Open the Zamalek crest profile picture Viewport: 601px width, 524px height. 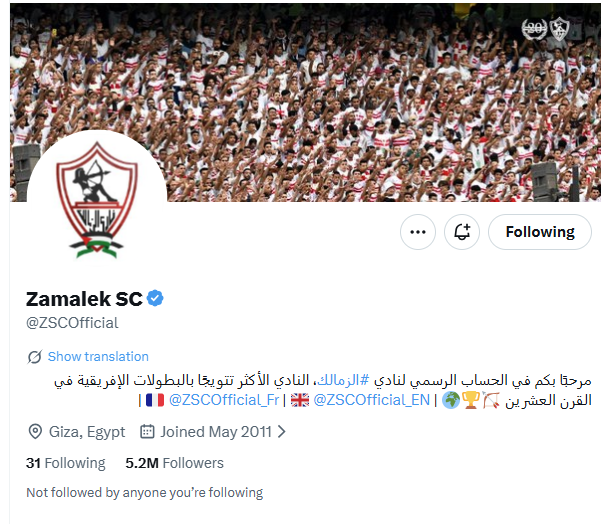pyautogui.click(x=97, y=200)
